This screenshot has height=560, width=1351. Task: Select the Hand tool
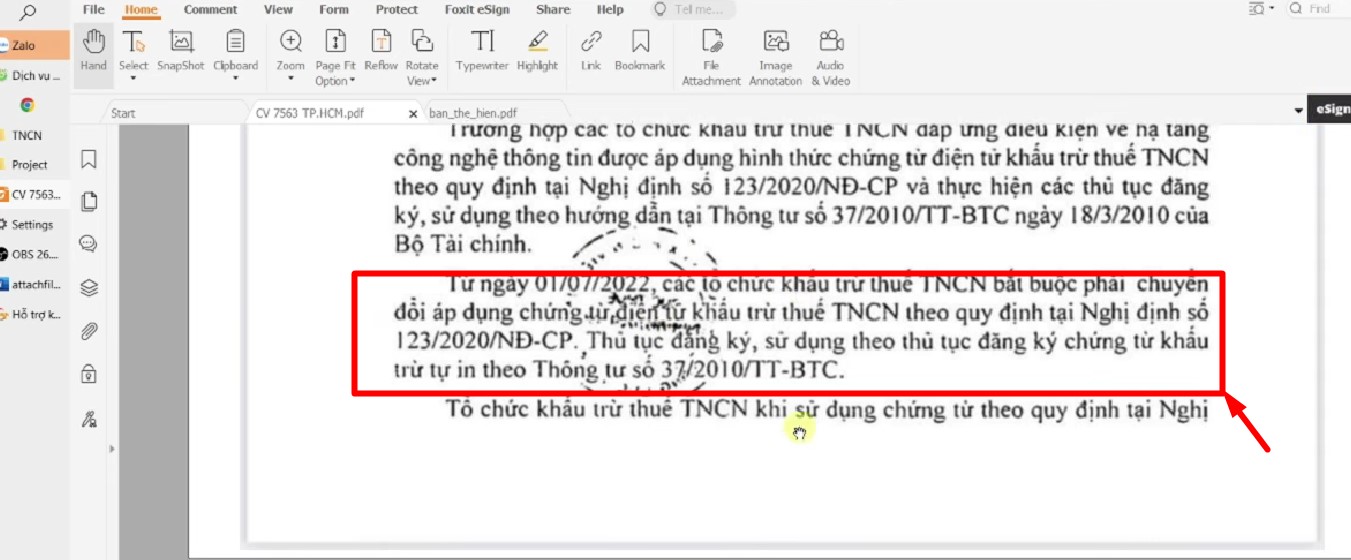[93, 50]
